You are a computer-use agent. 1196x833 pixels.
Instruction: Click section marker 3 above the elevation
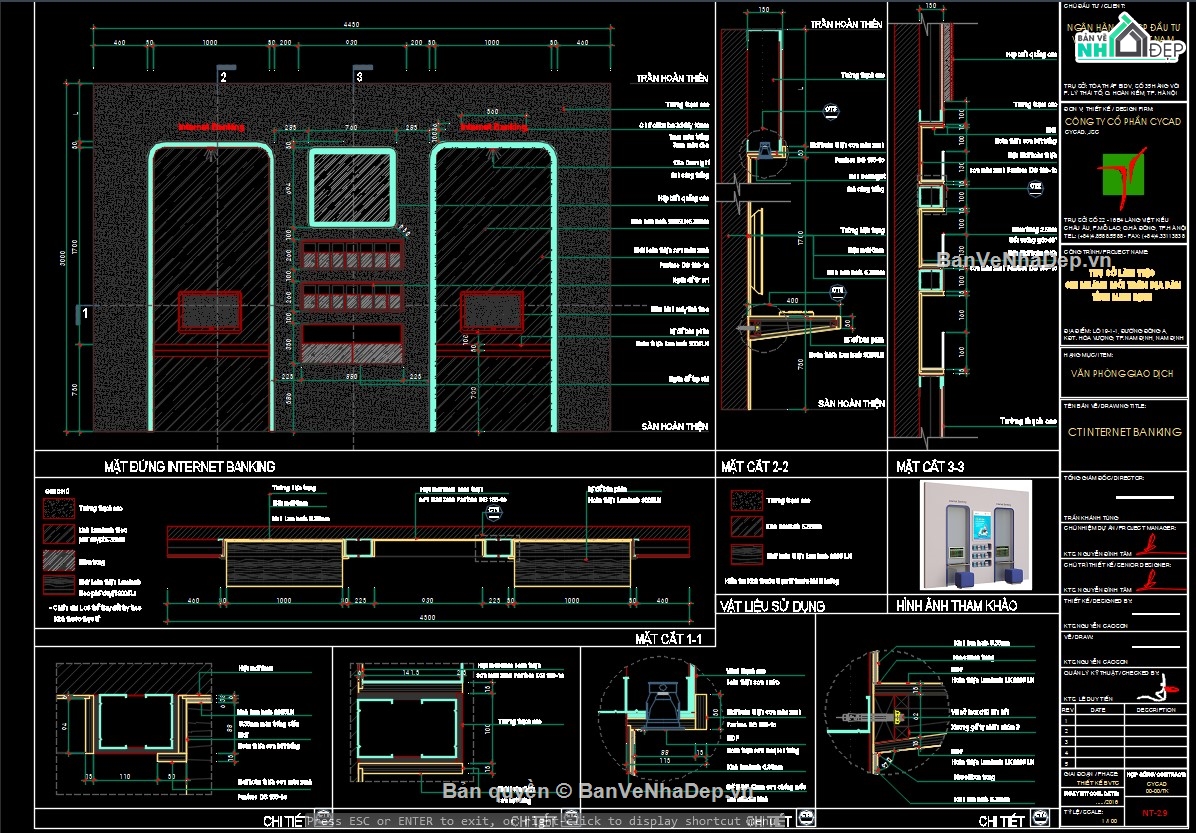coord(359,76)
